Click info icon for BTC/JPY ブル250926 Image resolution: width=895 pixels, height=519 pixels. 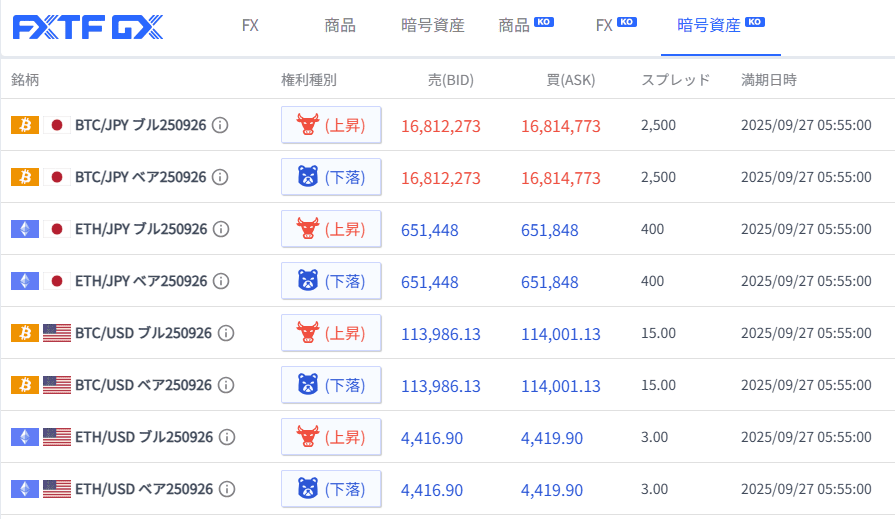coord(221,125)
